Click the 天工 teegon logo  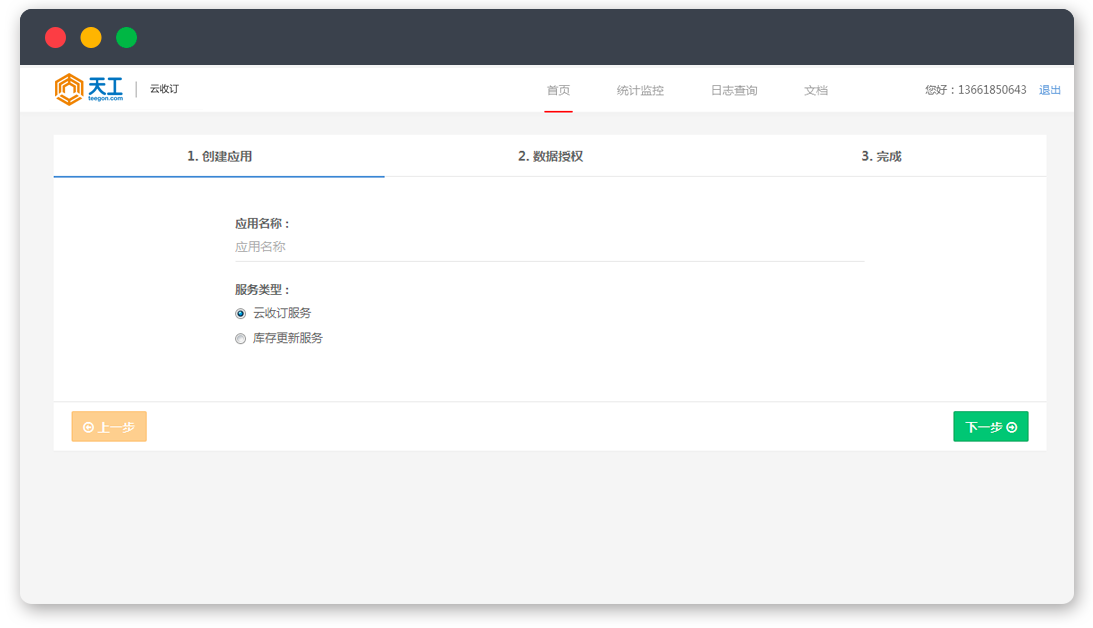89,89
